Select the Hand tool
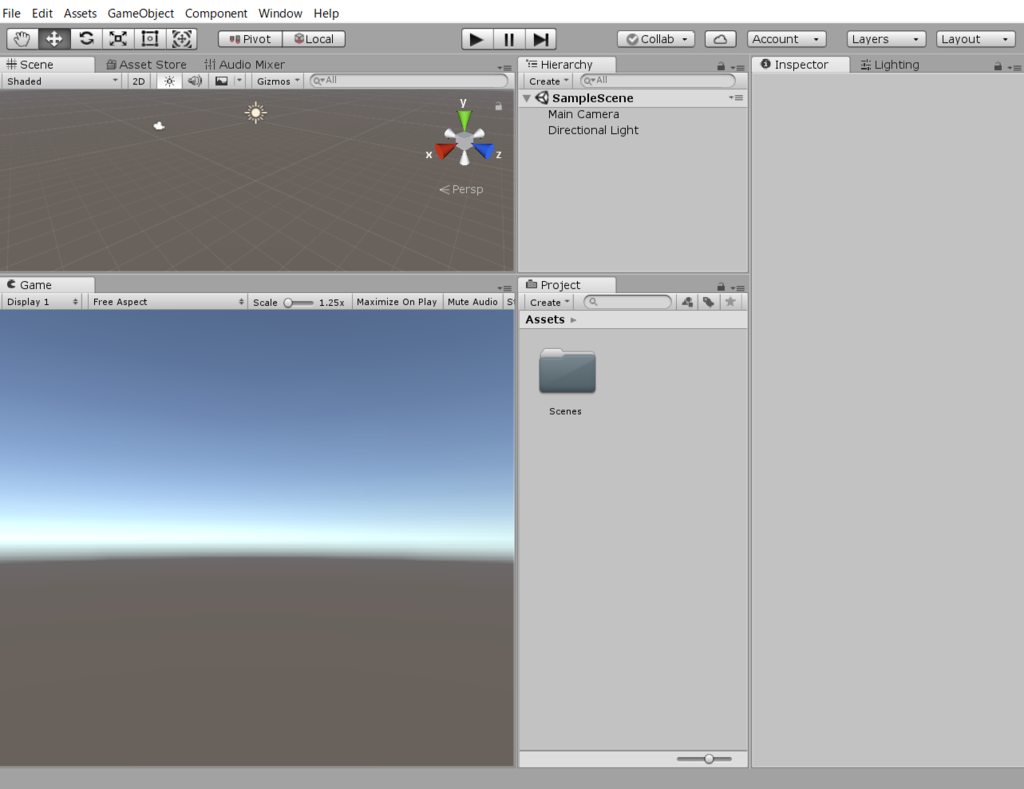The image size is (1024, 789). tap(22, 39)
